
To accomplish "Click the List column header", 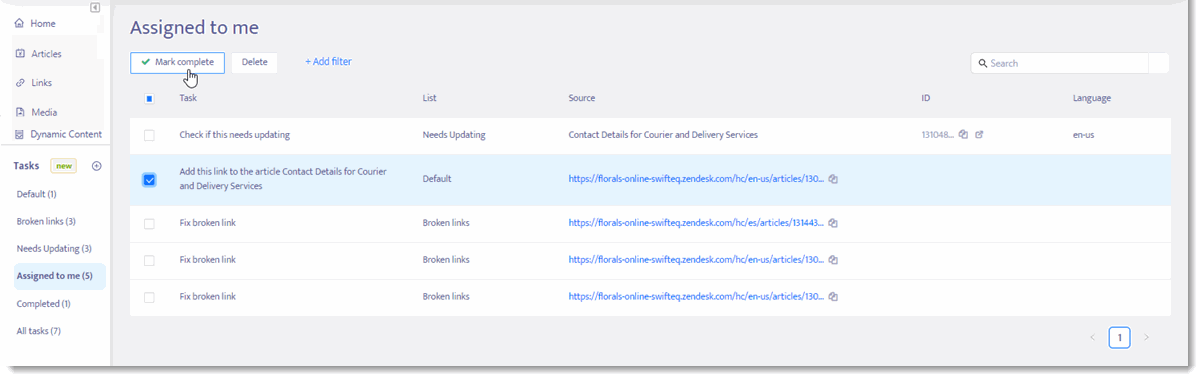I will point(429,99).
